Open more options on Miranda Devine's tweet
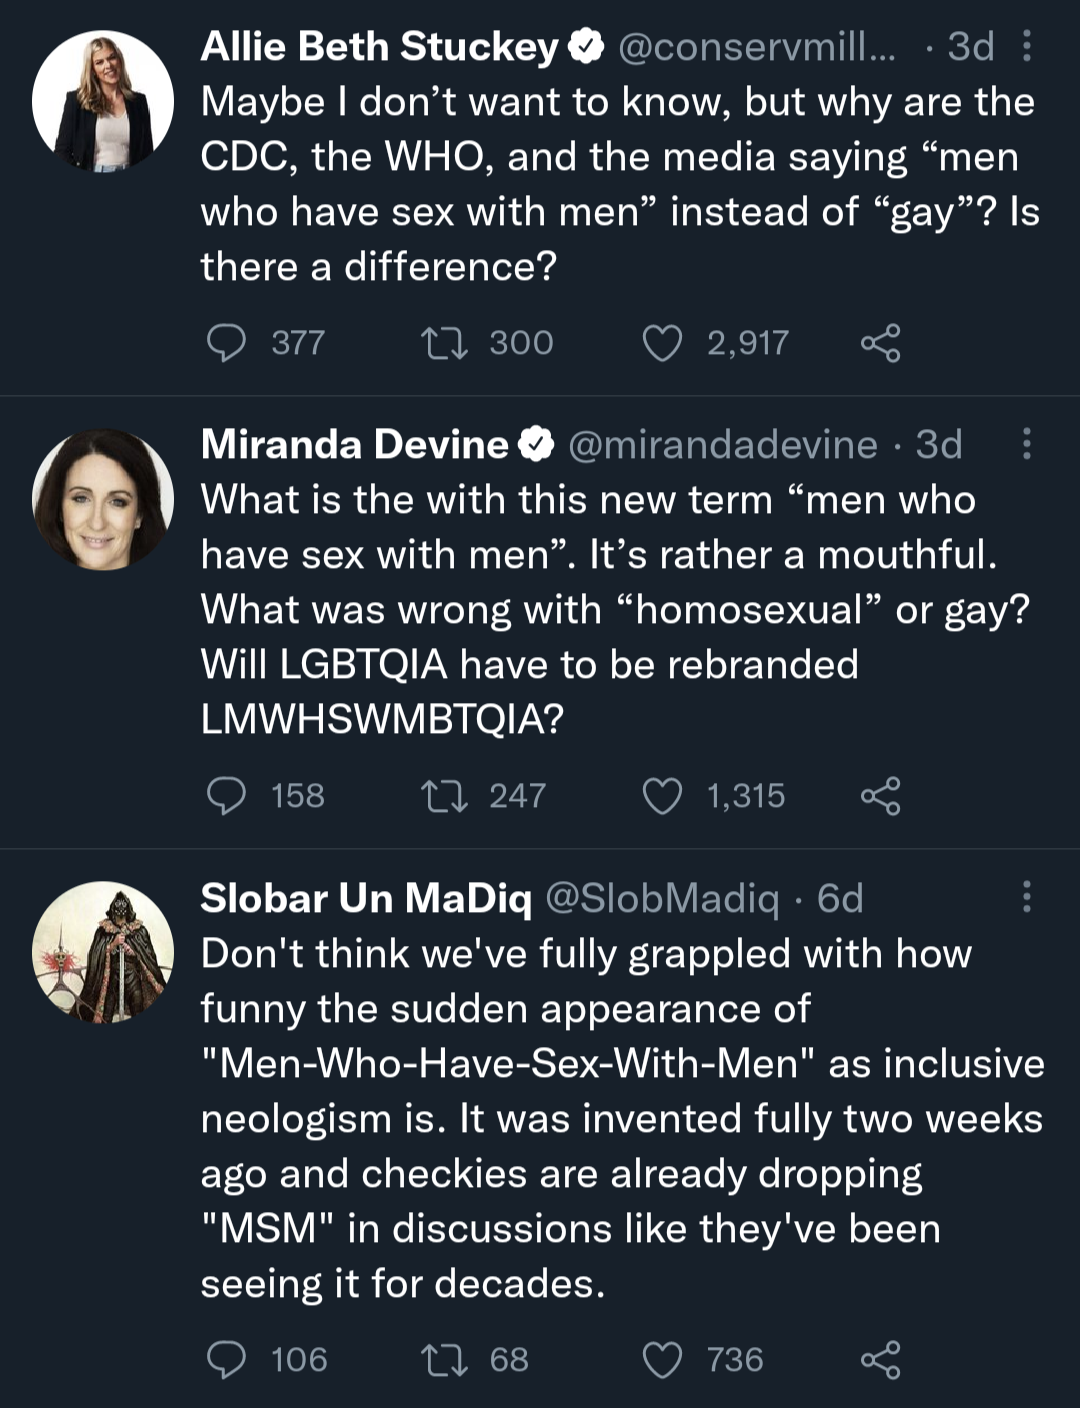 [x=1026, y=444]
